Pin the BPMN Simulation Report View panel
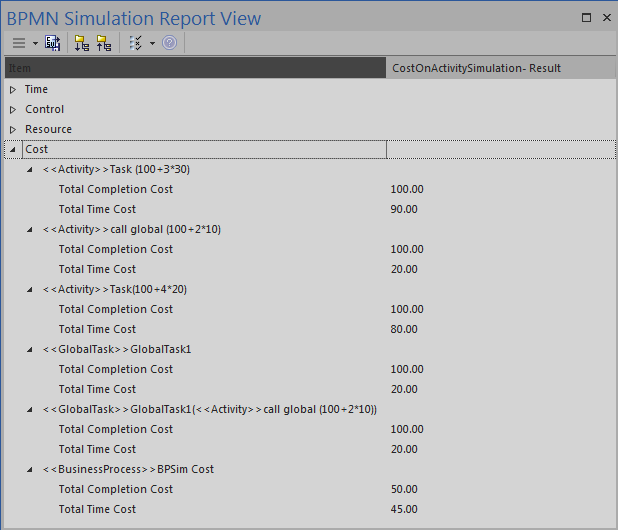The height and width of the screenshot is (530, 618). pos(587,18)
